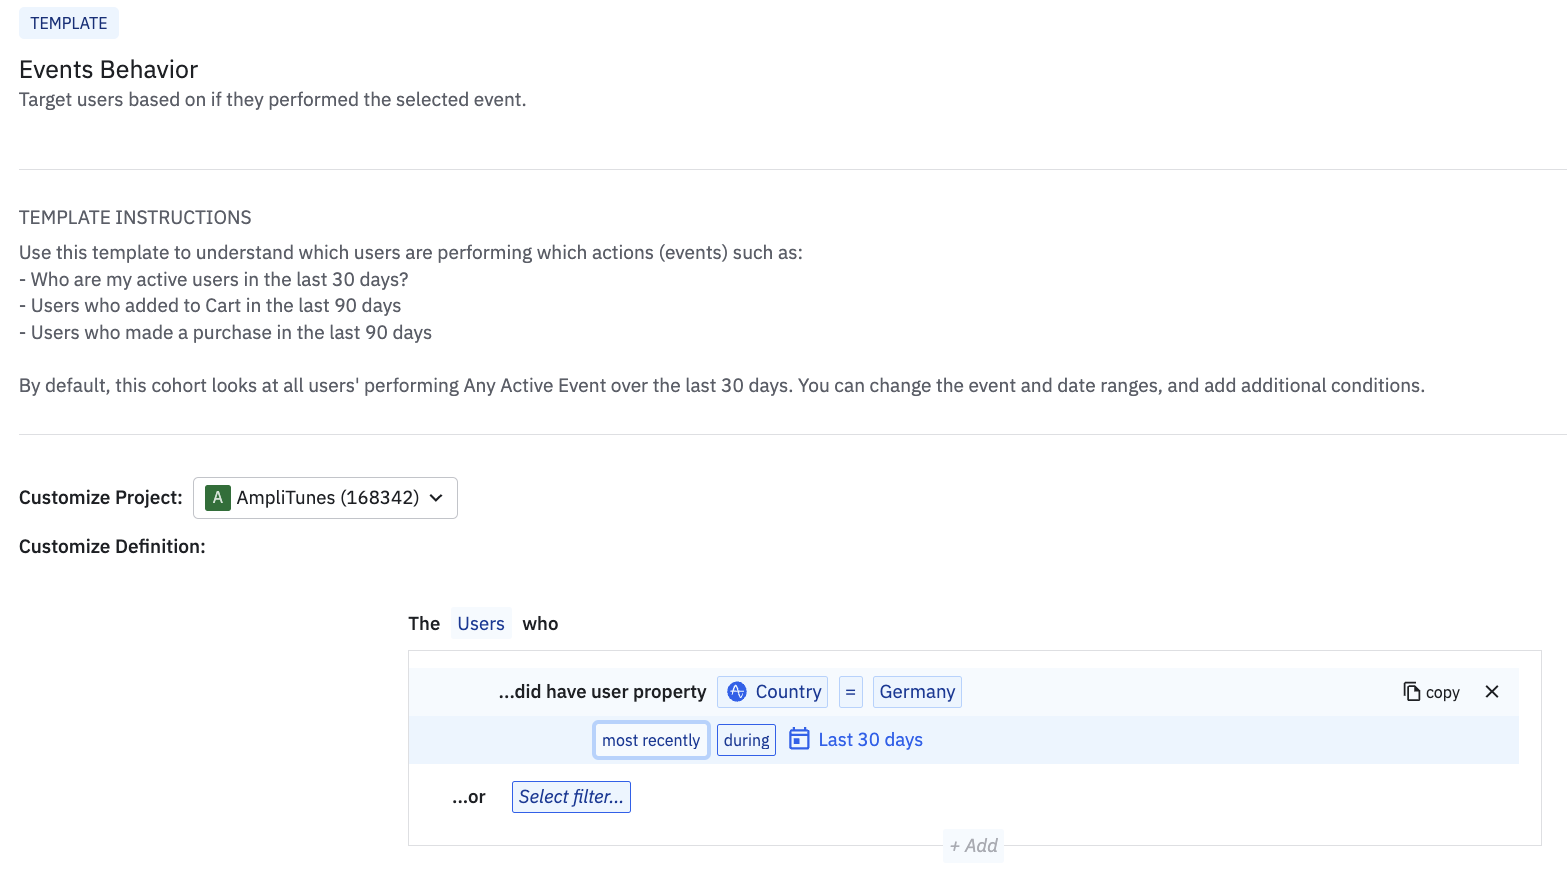1567x880 pixels.
Task: Open the most recently selector
Action: pos(651,740)
